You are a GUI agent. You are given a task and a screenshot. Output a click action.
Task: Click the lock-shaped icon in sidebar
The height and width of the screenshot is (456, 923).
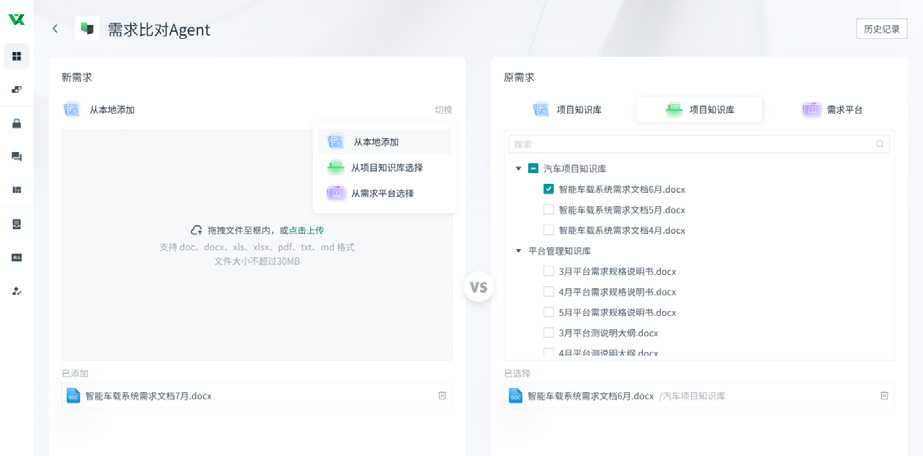coord(16,124)
